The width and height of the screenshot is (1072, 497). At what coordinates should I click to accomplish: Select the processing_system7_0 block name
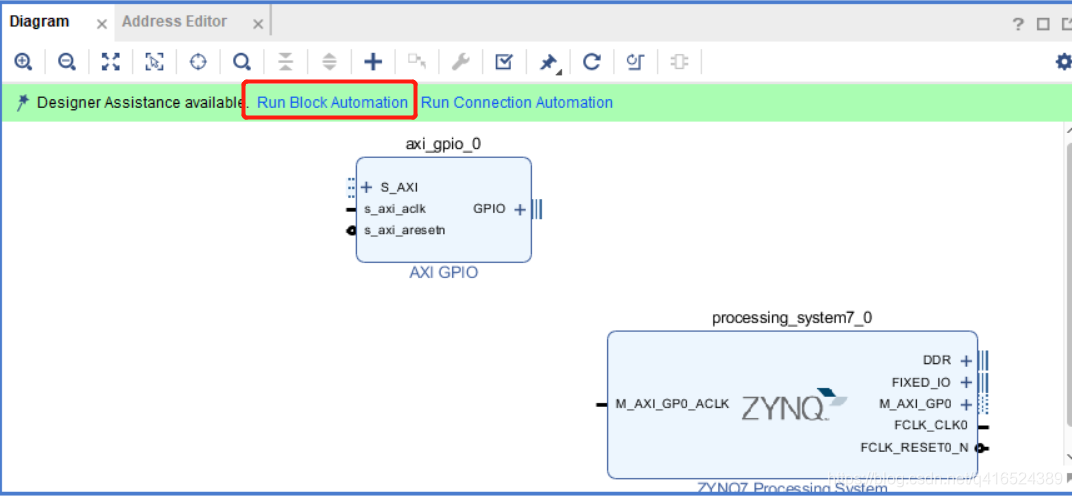pyautogui.click(x=792, y=318)
